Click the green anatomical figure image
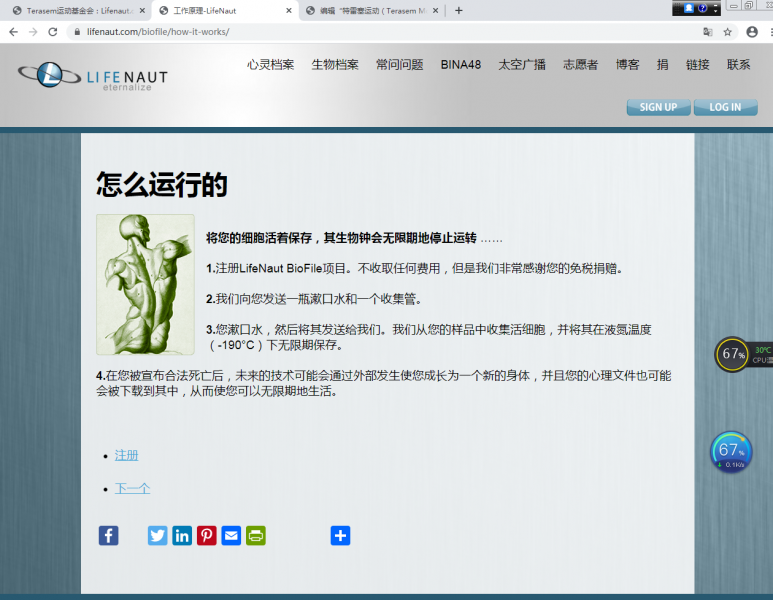The width and height of the screenshot is (773, 600). 145,284
